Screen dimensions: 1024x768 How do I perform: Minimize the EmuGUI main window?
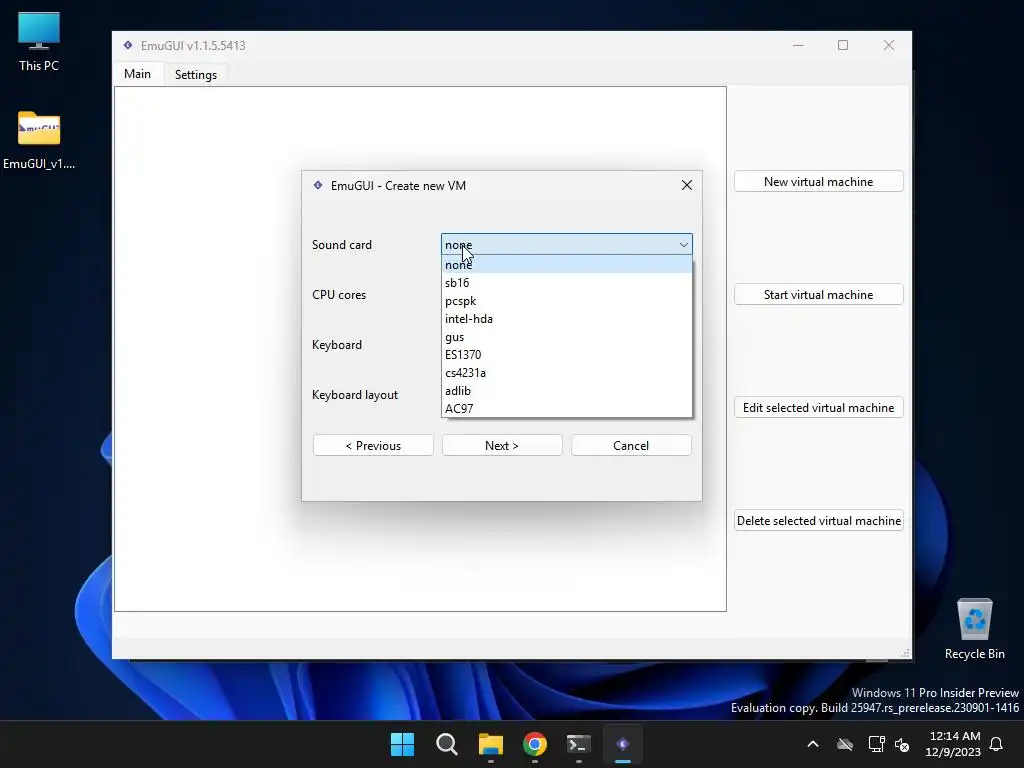(798, 46)
